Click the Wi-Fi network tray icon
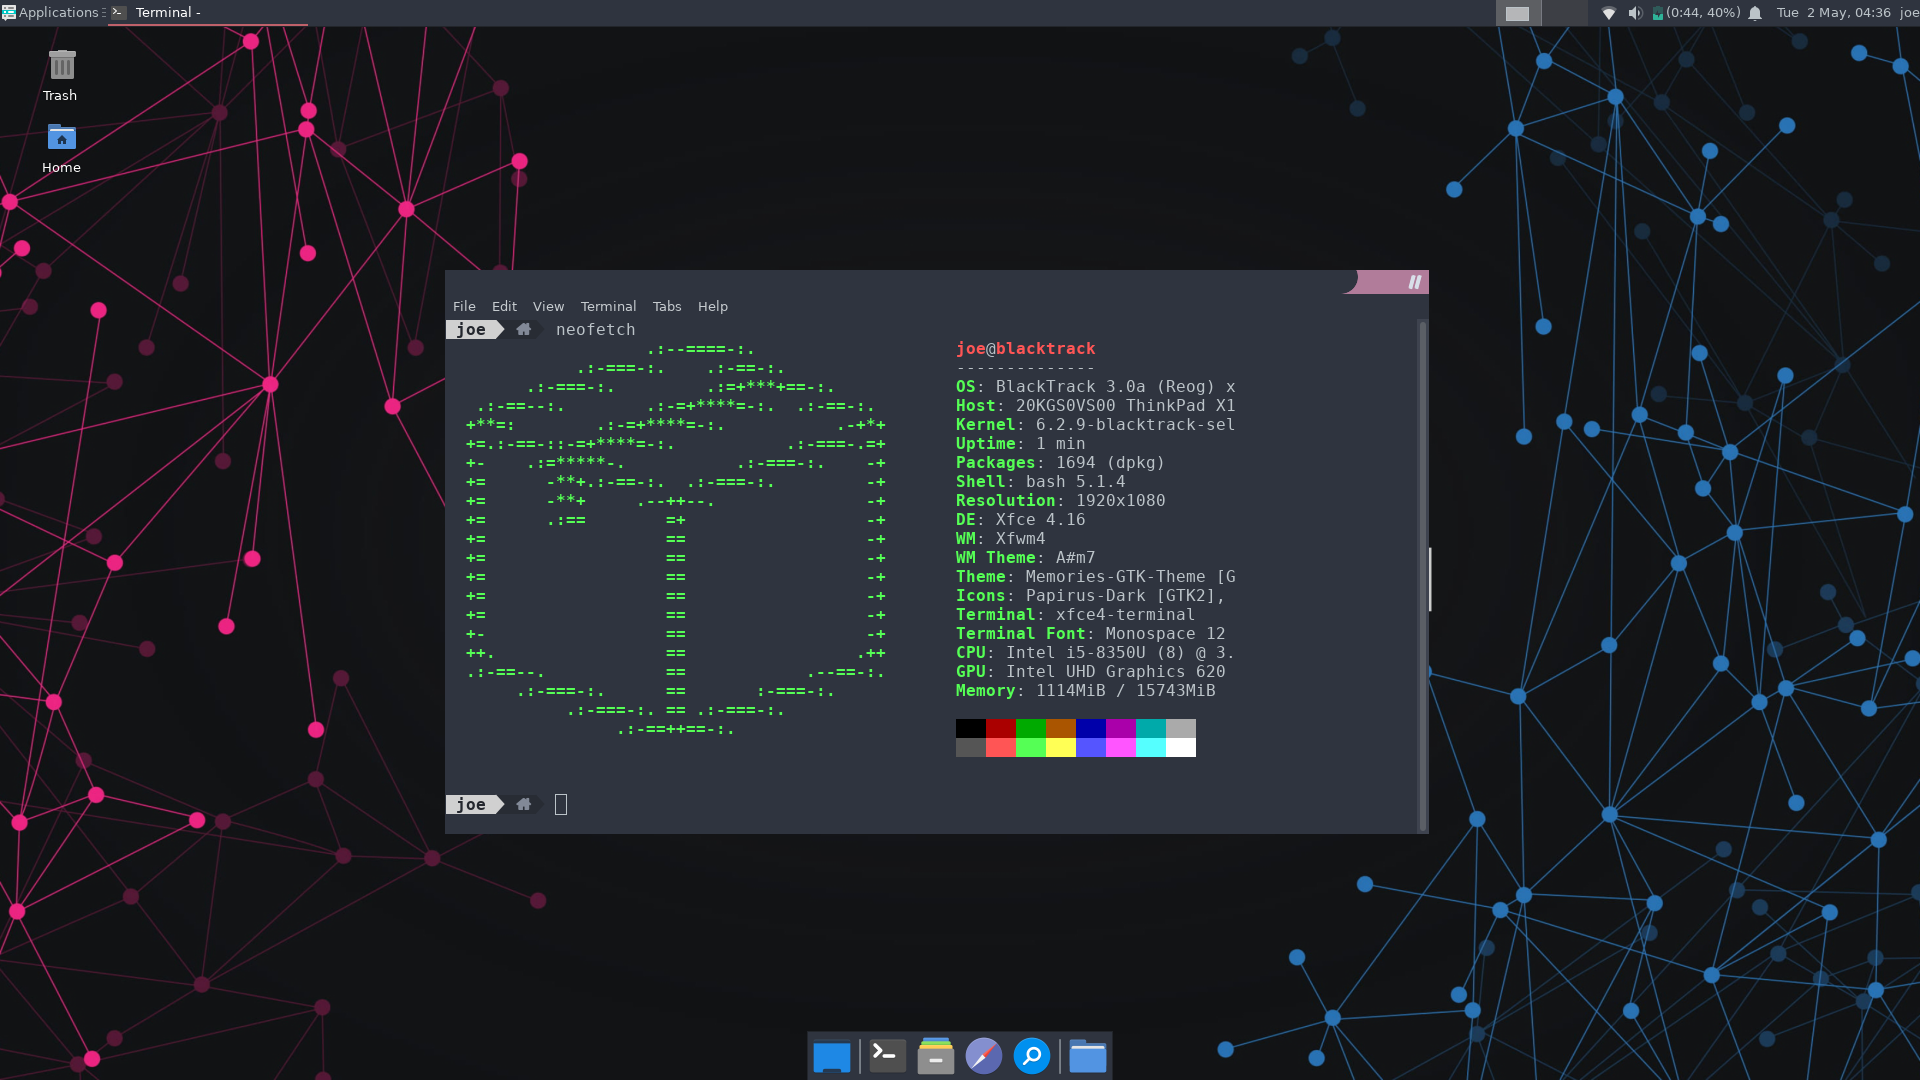This screenshot has width=1920, height=1080. tap(1608, 13)
